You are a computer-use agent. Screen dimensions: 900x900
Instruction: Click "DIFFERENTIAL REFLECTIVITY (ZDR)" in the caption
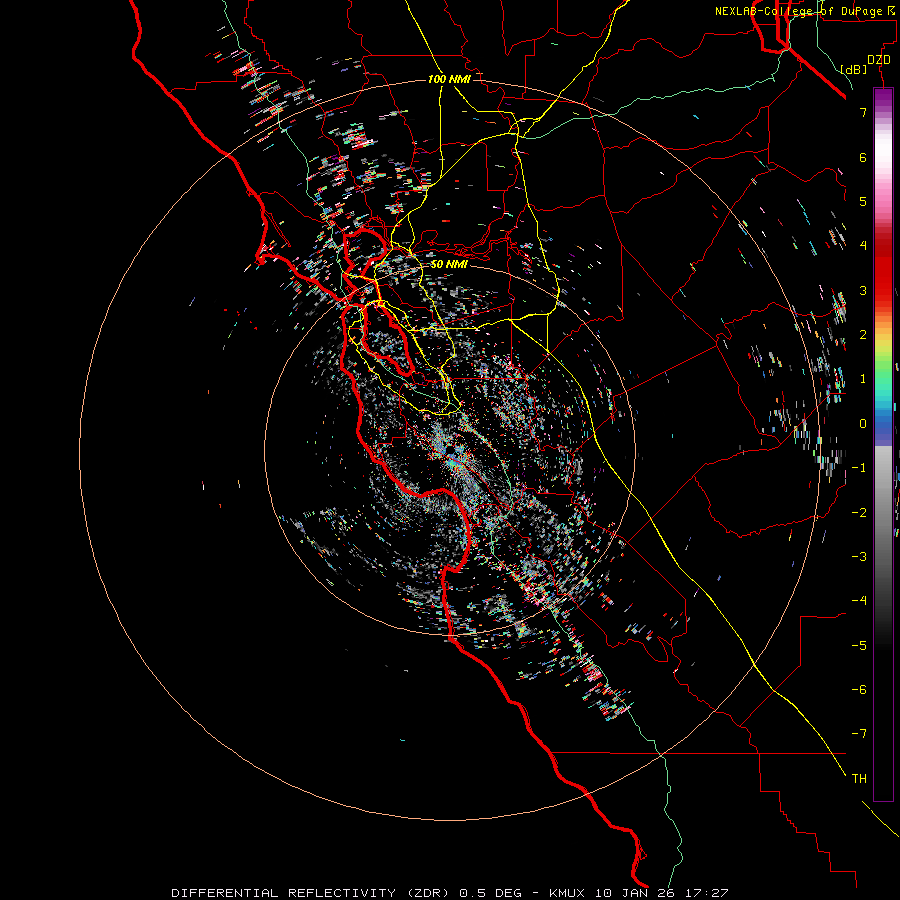coord(310,893)
